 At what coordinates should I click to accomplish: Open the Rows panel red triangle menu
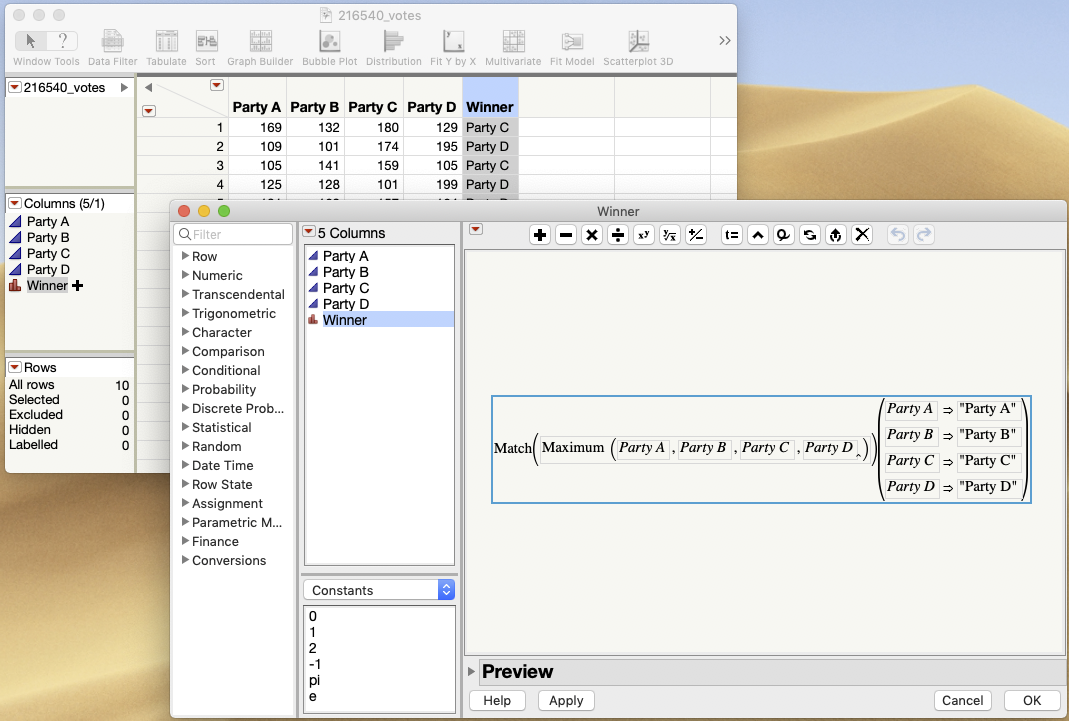click(x=14, y=367)
